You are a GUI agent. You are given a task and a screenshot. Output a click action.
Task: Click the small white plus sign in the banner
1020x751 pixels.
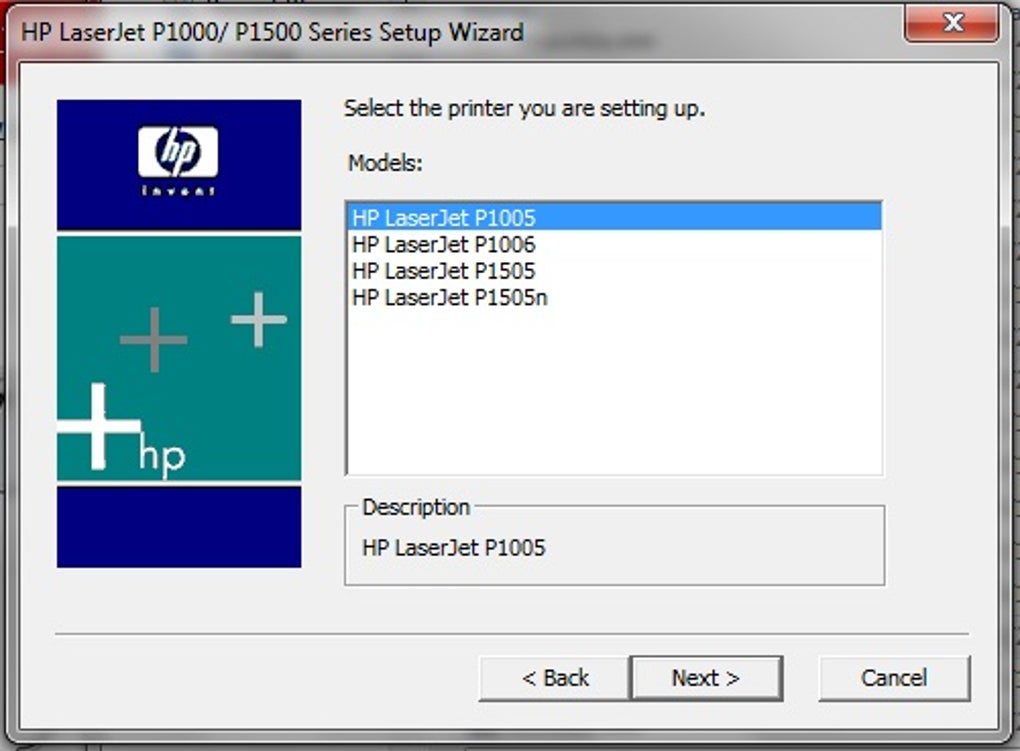click(259, 320)
